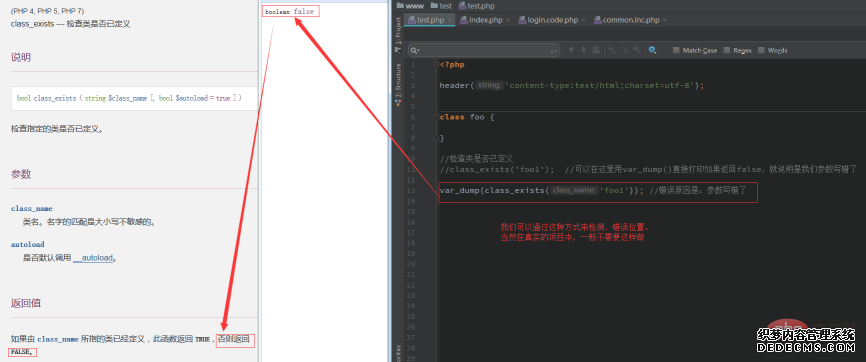The image size is (866, 362).
Task: Collapse the class foo code block
Action: [x=436, y=117]
